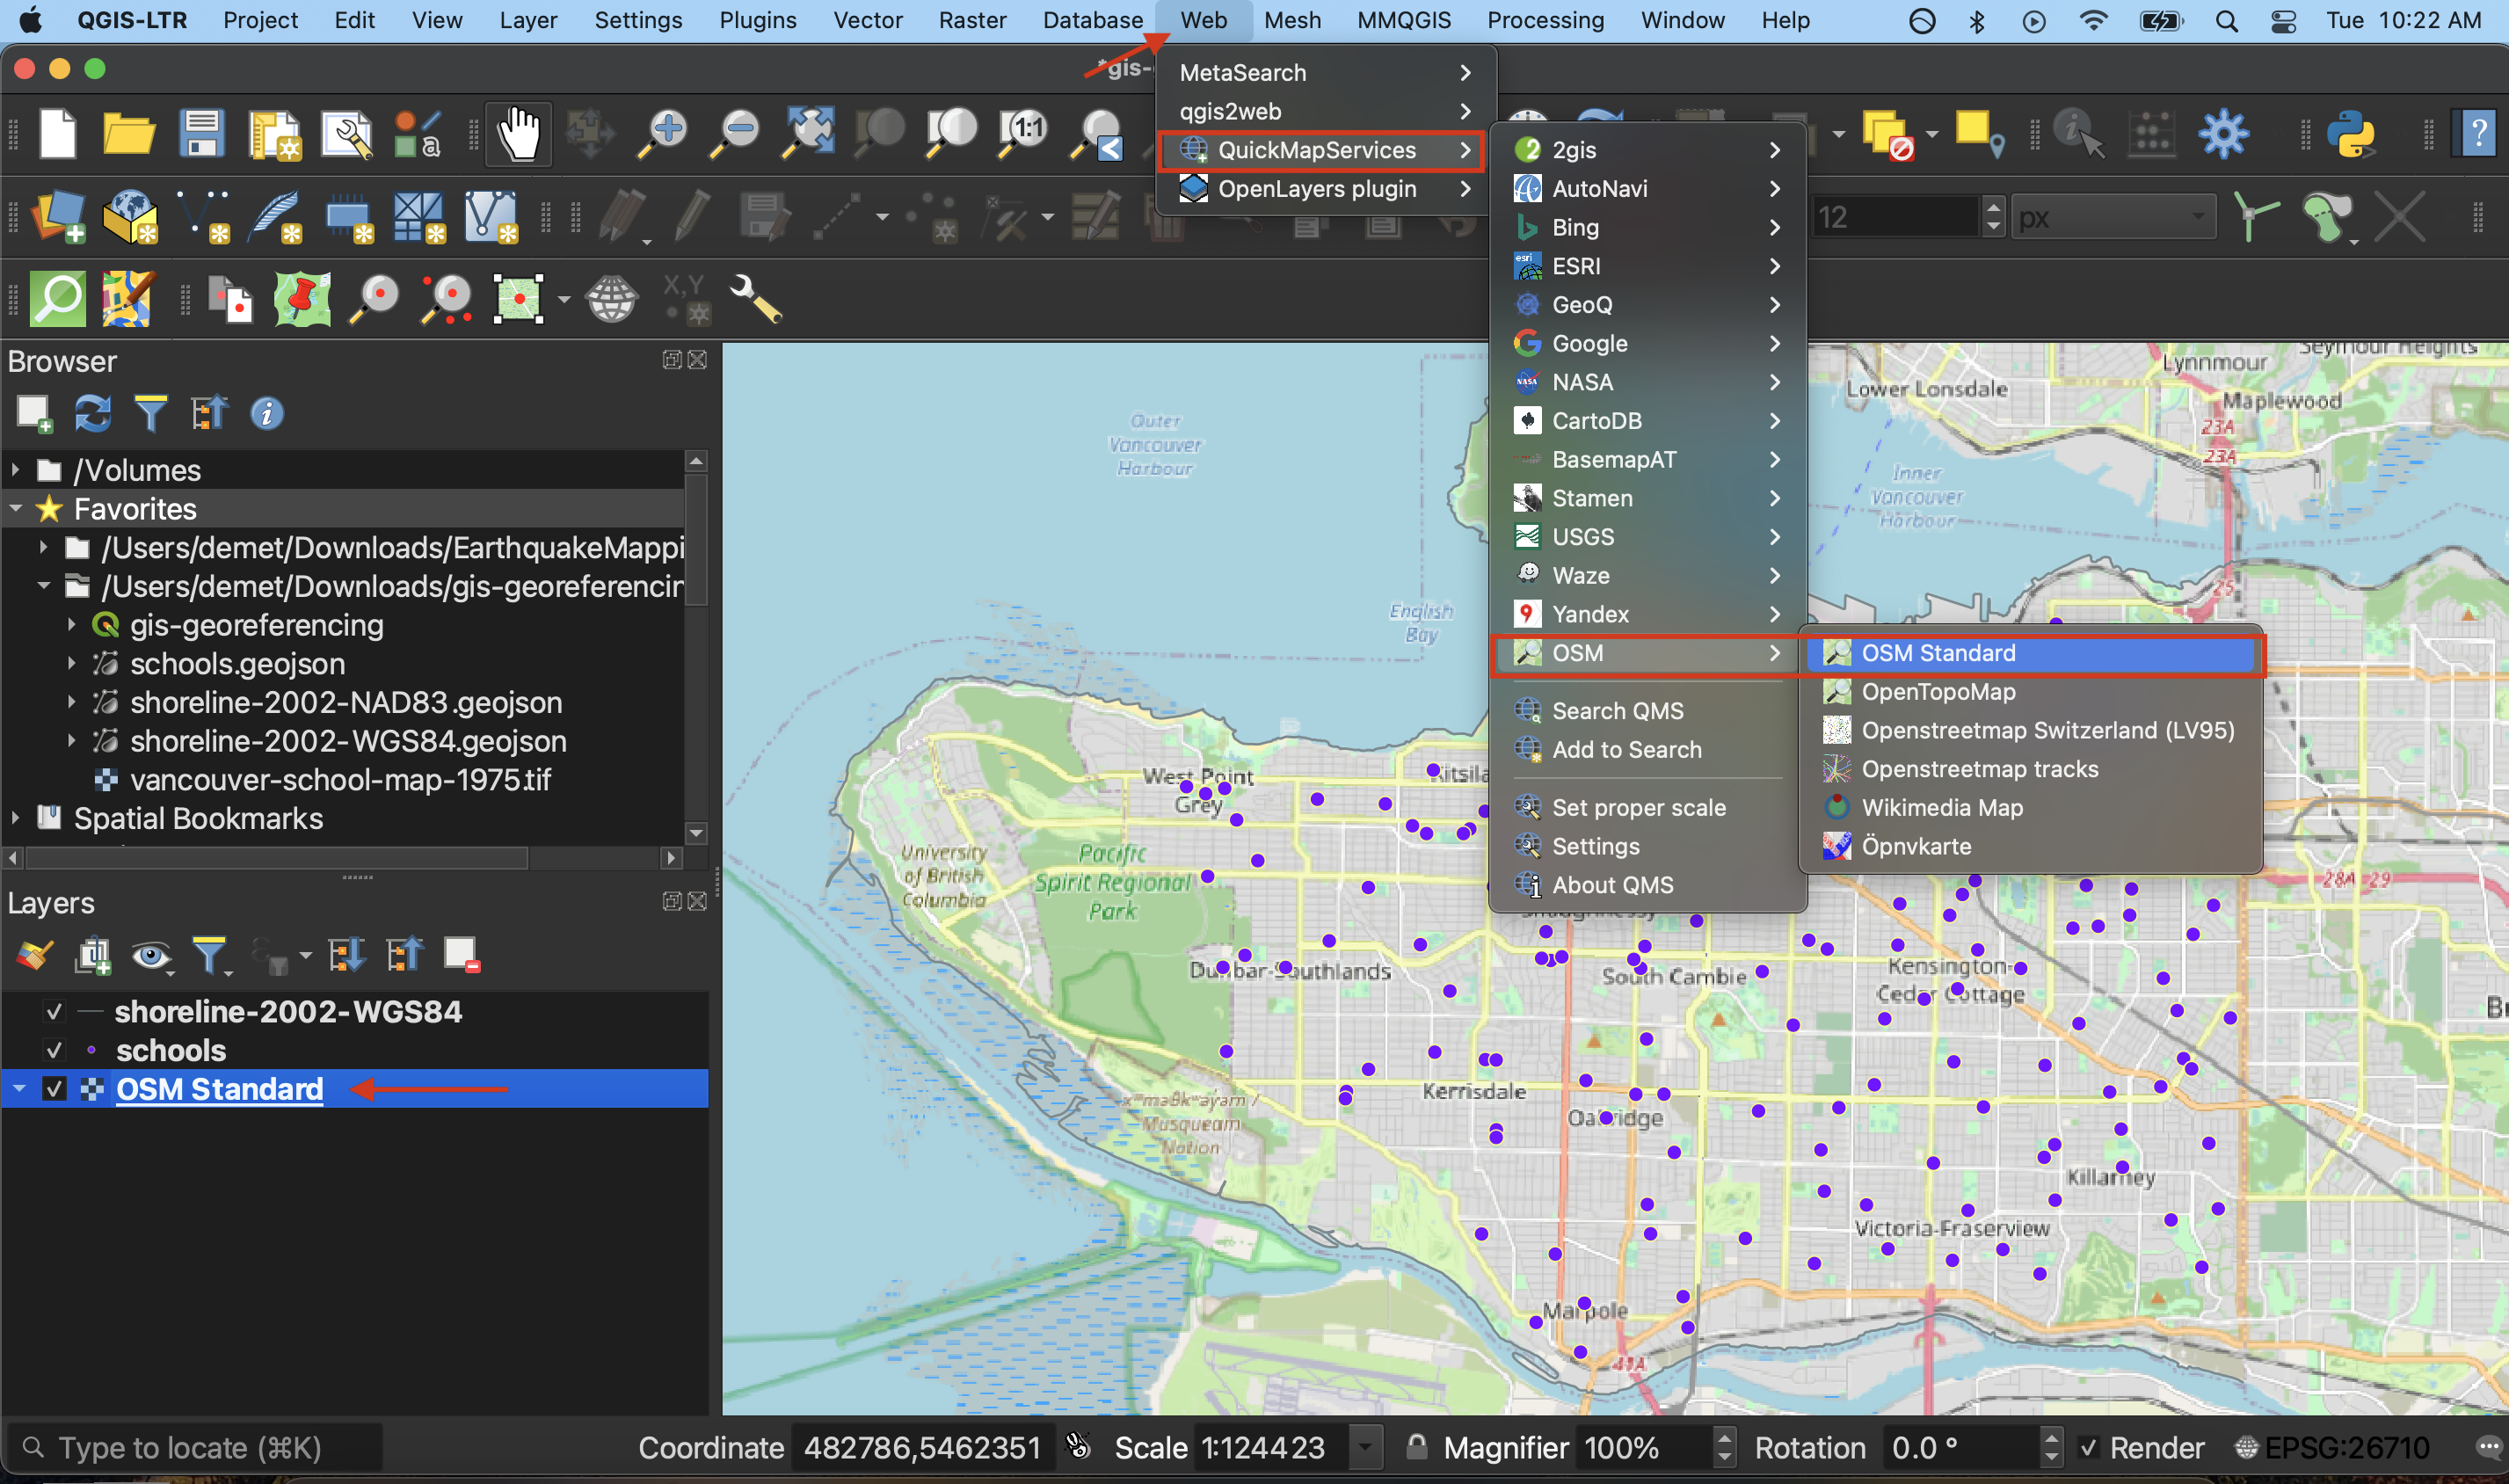The height and width of the screenshot is (1484, 2509).
Task: Click the Zoom Out magnifier icon
Action: pos(736,134)
